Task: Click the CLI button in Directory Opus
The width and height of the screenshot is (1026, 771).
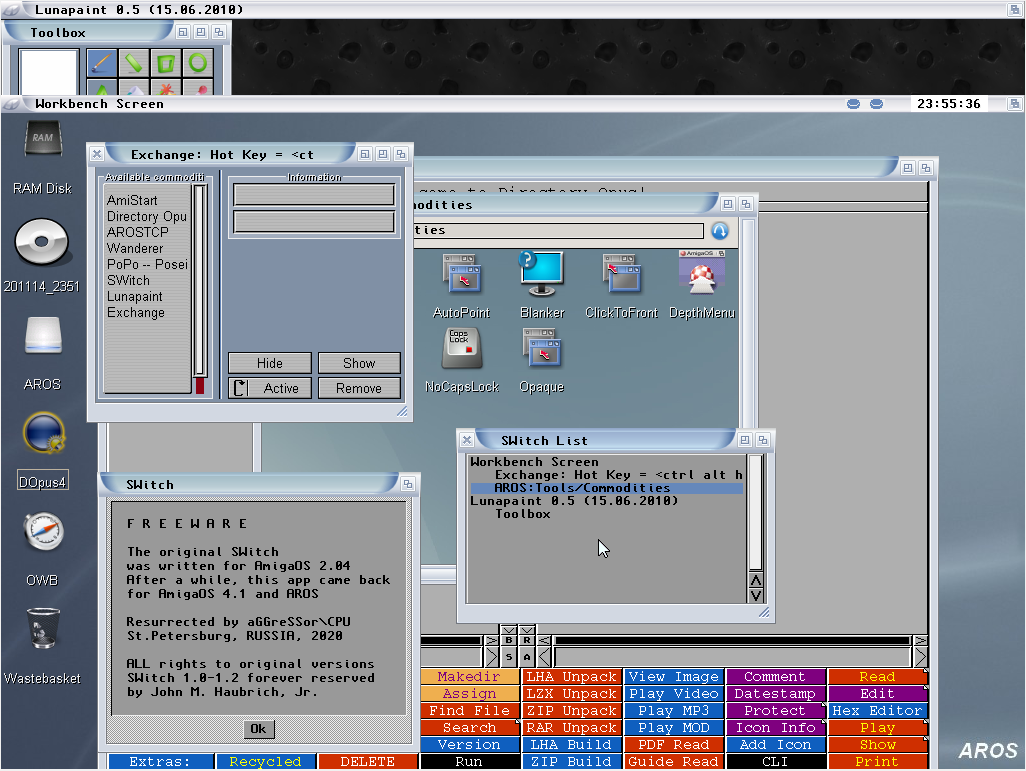Action: [775, 762]
